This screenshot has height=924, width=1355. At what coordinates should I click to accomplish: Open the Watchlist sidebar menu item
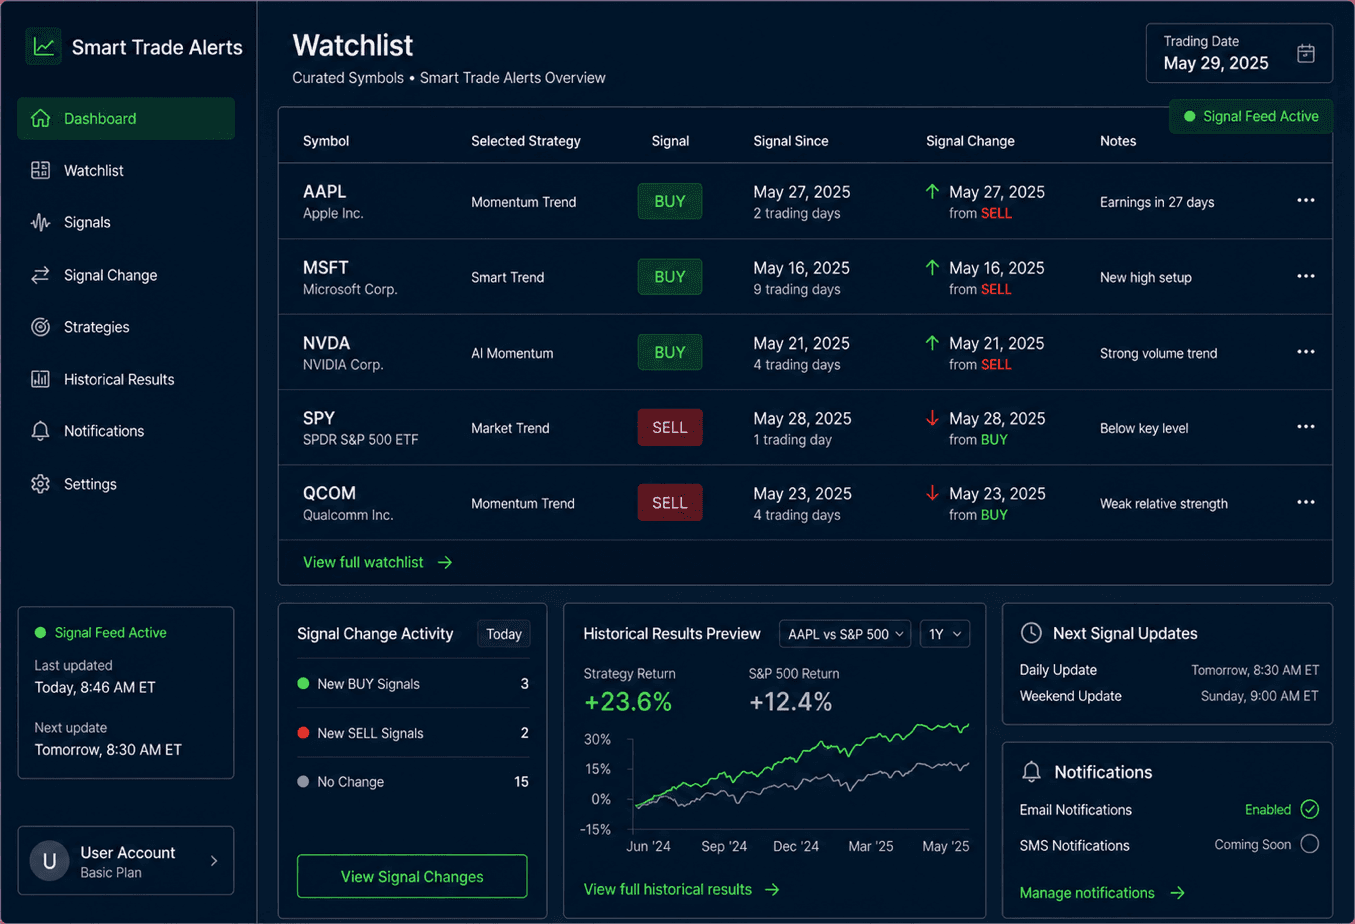point(126,170)
